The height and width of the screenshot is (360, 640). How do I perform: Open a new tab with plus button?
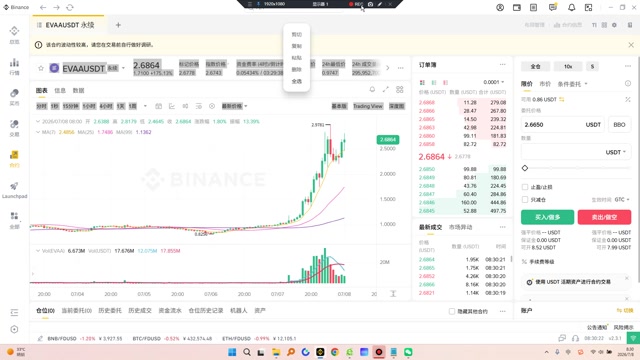pyautogui.click(x=118, y=25)
